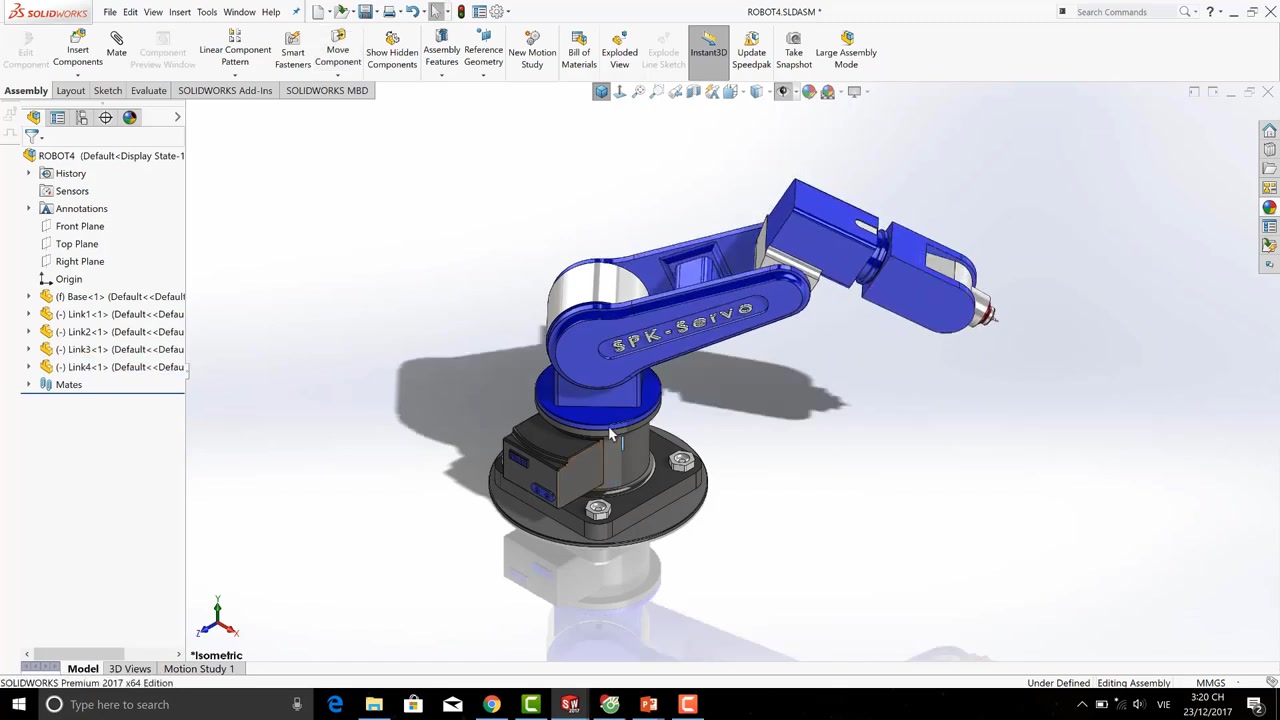Image resolution: width=1280 pixels, height=720 pixels.
Task: Open Design Library task pane icon
Action: pos(1269,151)
